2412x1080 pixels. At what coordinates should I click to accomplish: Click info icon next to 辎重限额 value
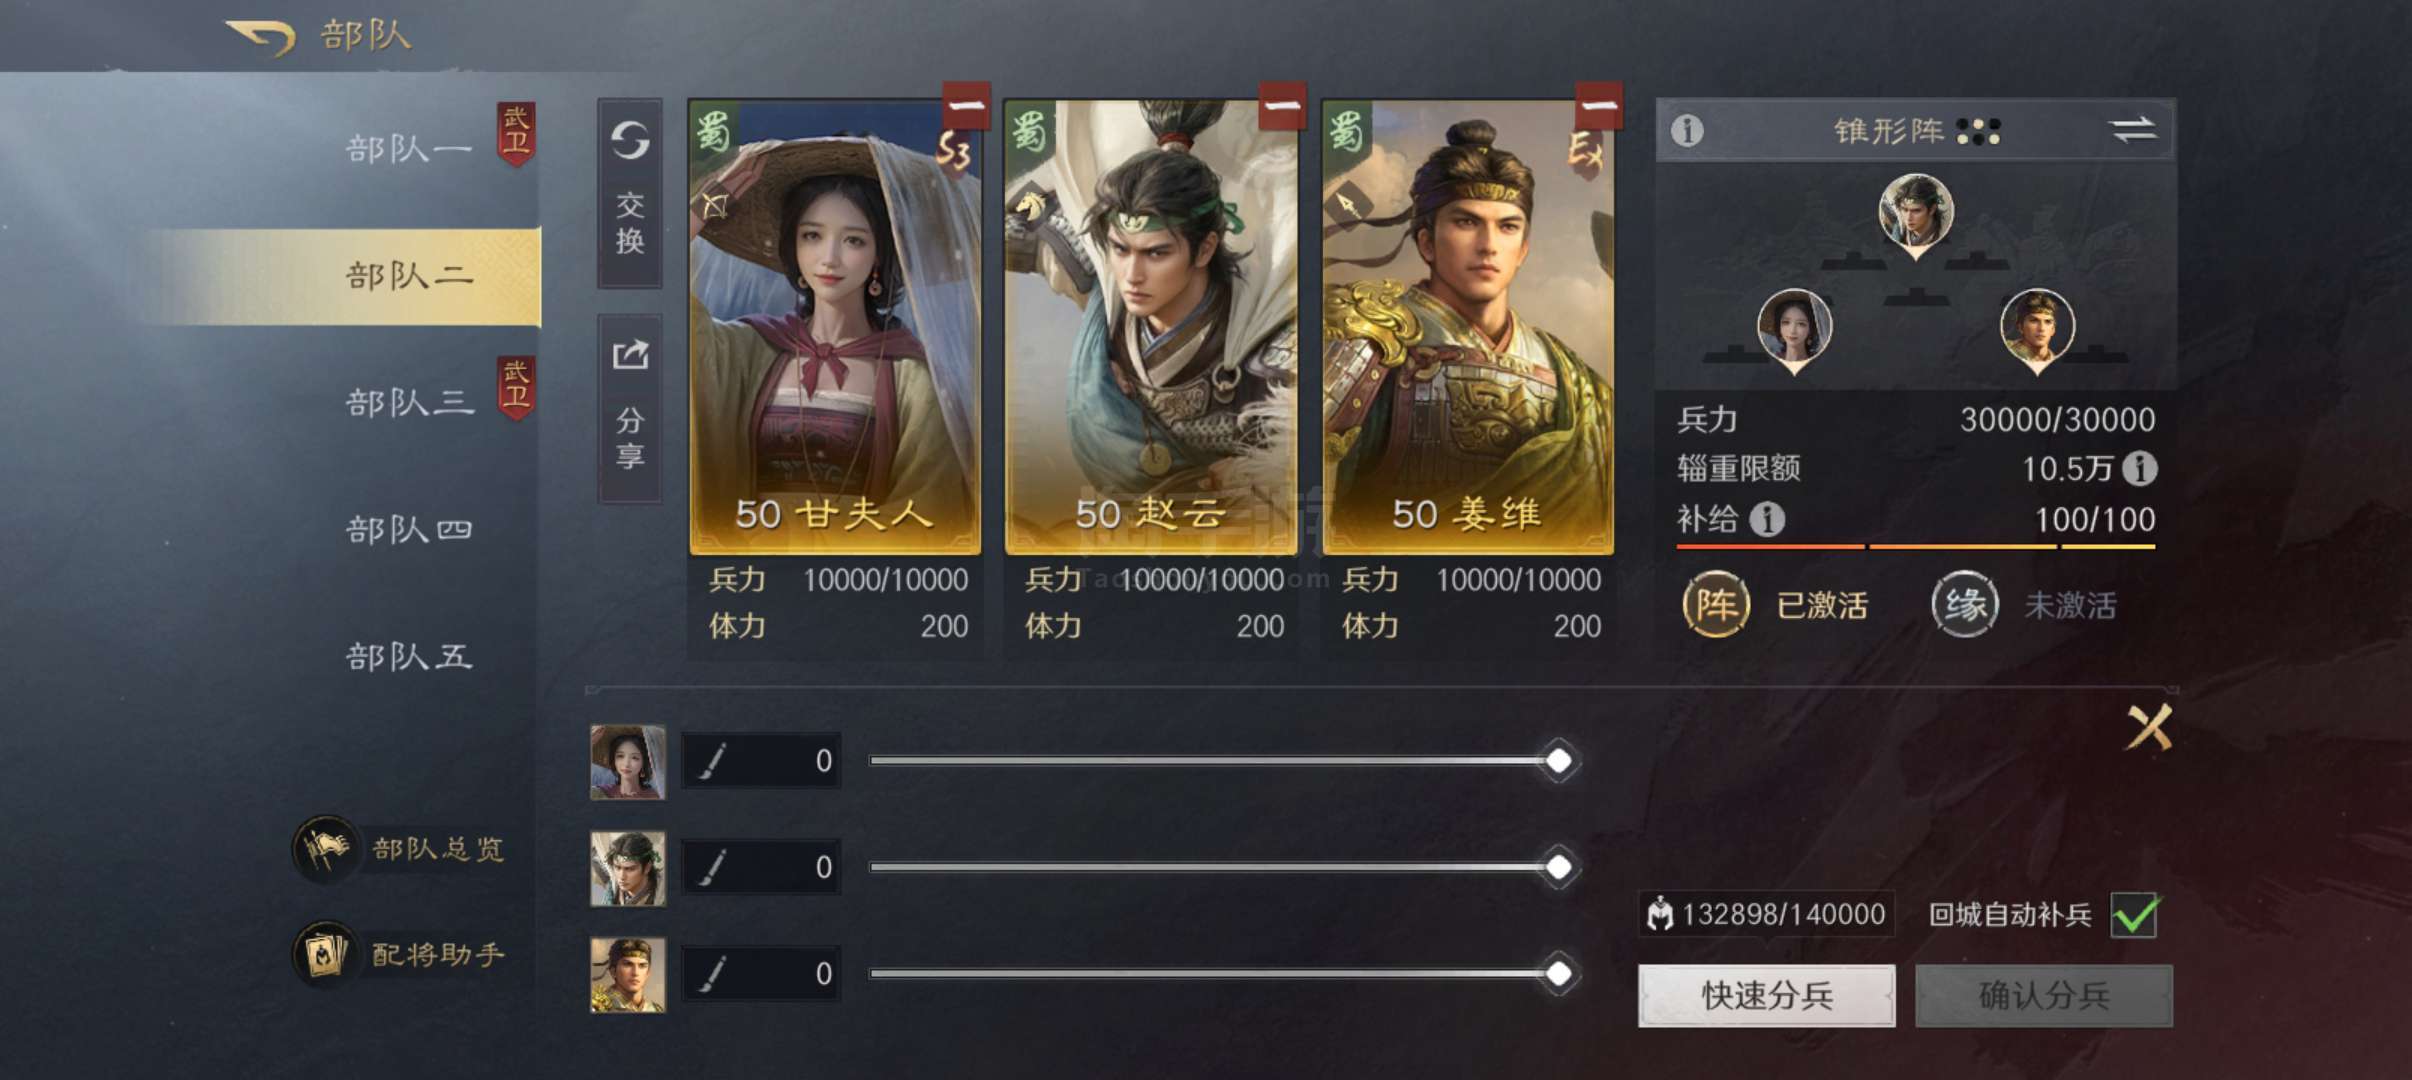[x=2139, y=468]
